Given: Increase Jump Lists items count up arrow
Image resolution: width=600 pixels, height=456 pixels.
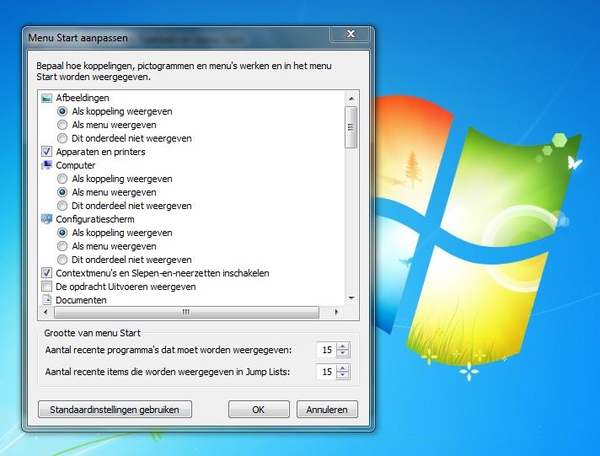Looking at the screenshot, I should tap(343, 368).
